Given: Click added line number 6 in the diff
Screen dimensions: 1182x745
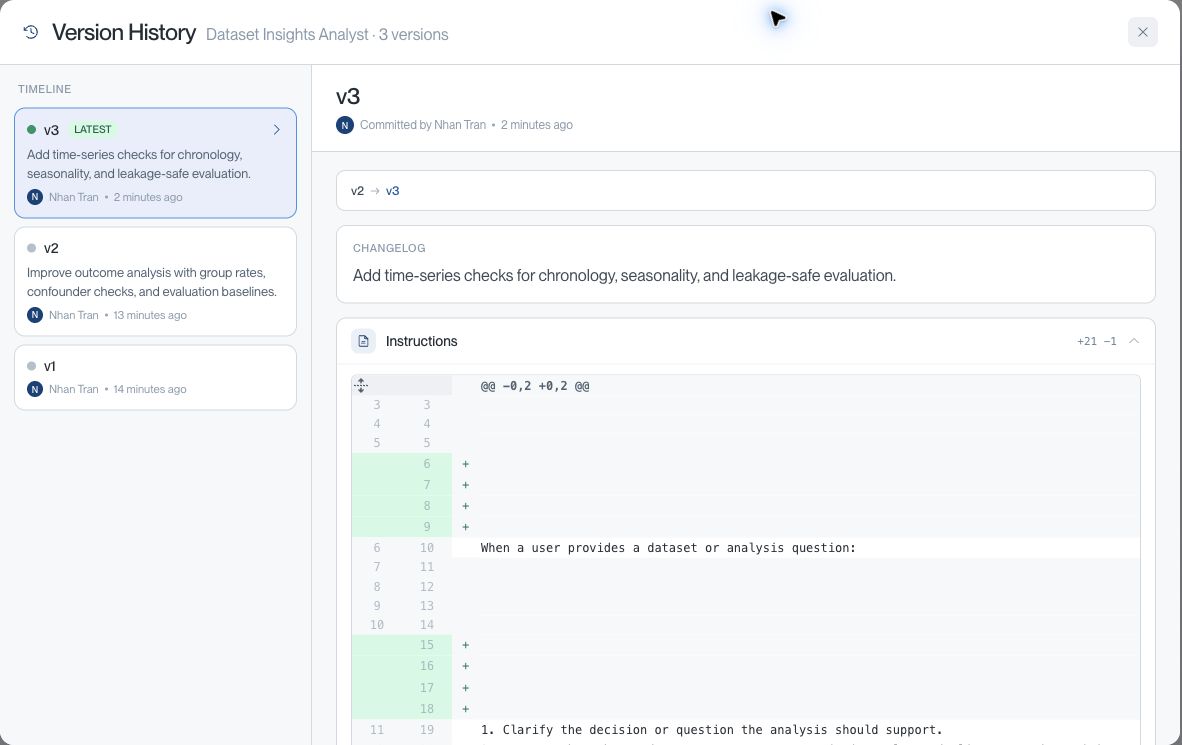Looking at the screenshot, I should [x=427, y=464].
